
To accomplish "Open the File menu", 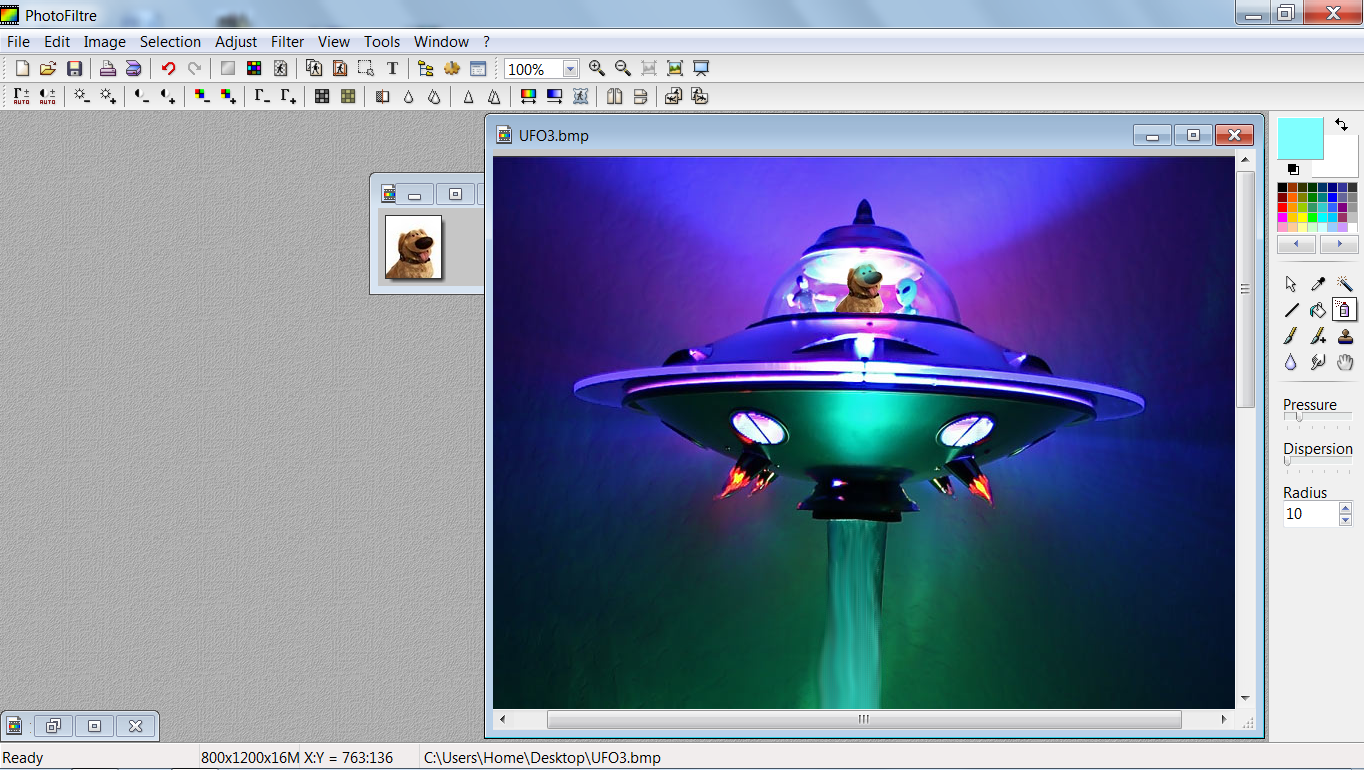I will [x=18, y=42].
